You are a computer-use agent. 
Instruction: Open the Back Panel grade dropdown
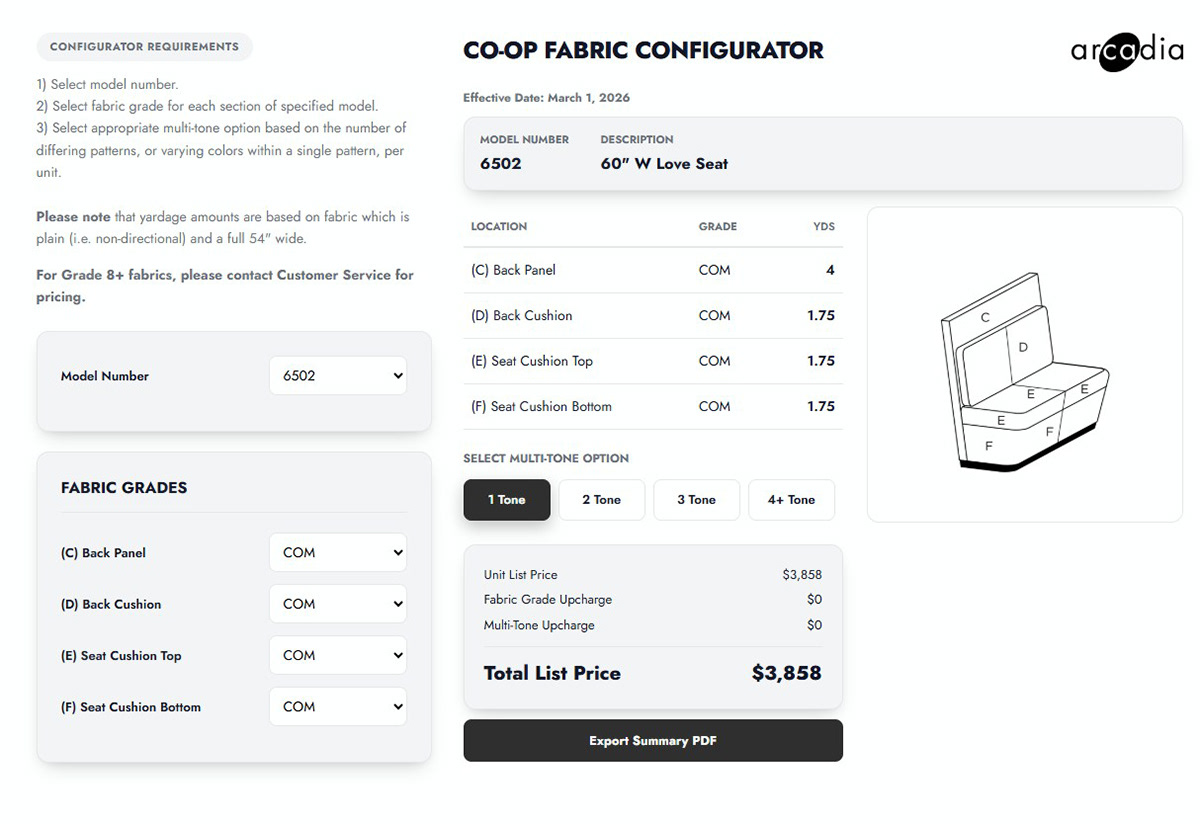pos(338,553)
